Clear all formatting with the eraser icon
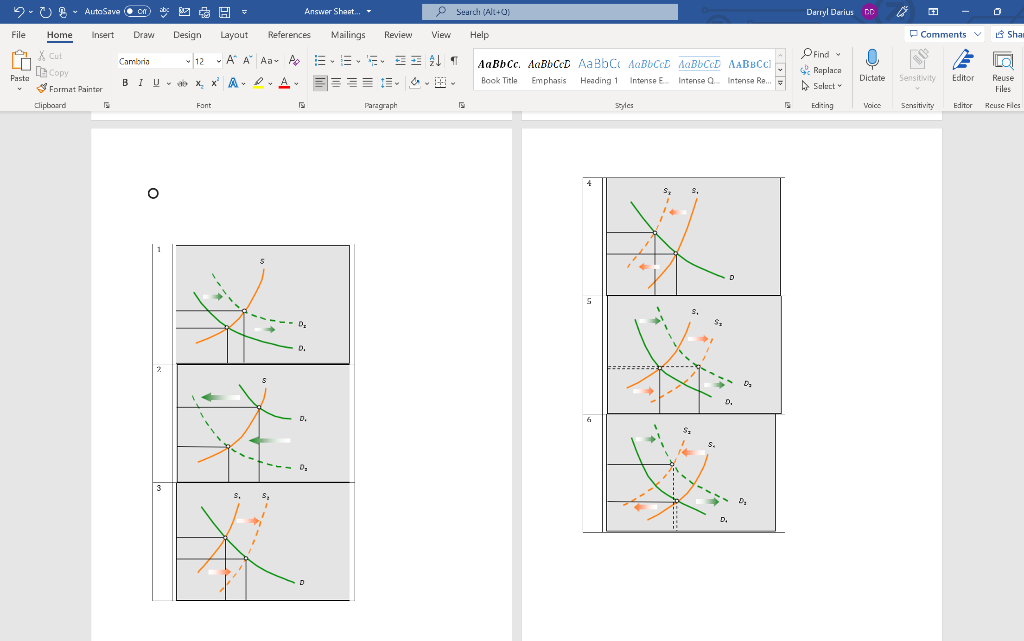This screenshot has width=1024, height=641. (295, 61)
